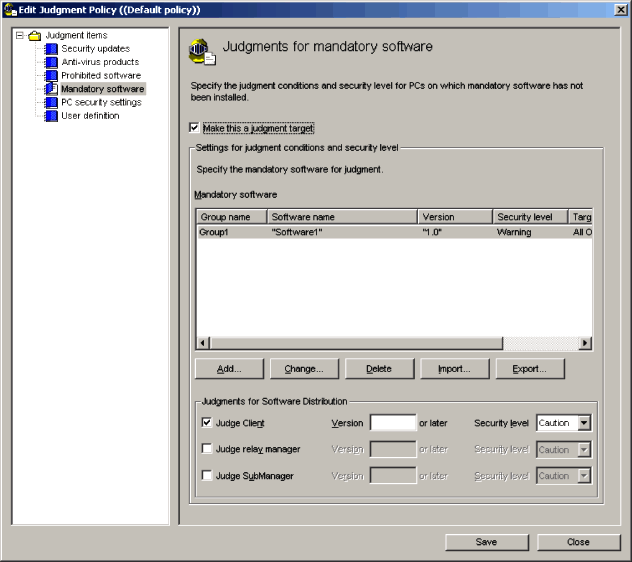Image resolution: width=632 pixels, height=562 pixels.
Task: Uncheck the Judge Client checkbox
Action: tap(207, 423)
